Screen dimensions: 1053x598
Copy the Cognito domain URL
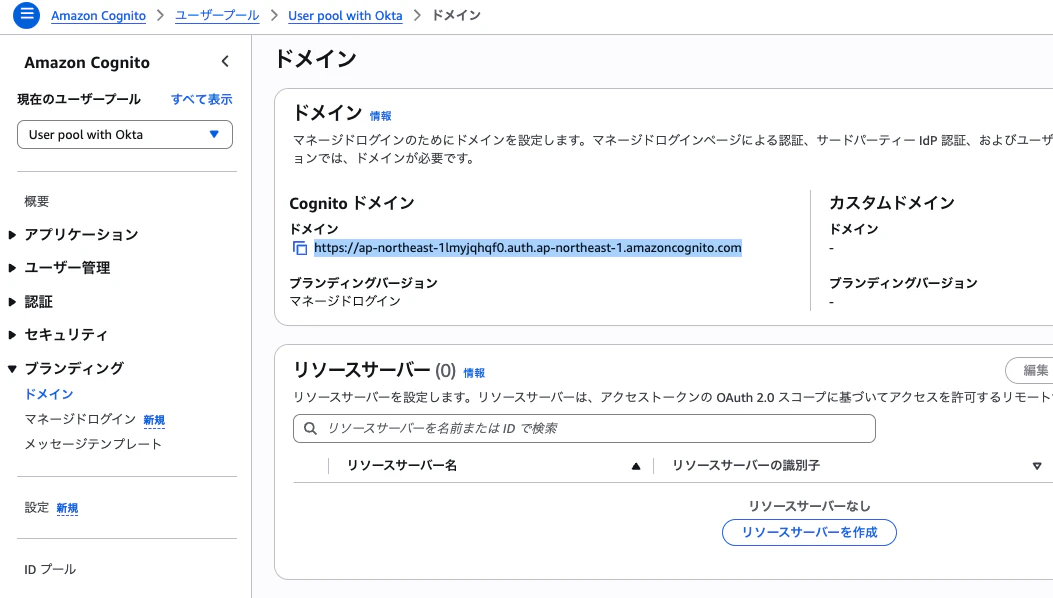[298, 247]
